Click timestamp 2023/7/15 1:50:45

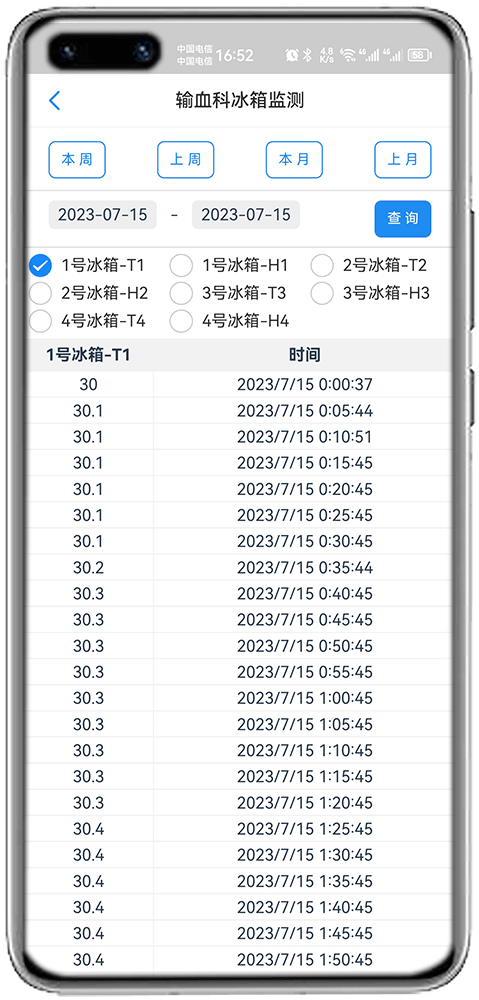pos(305,960)
